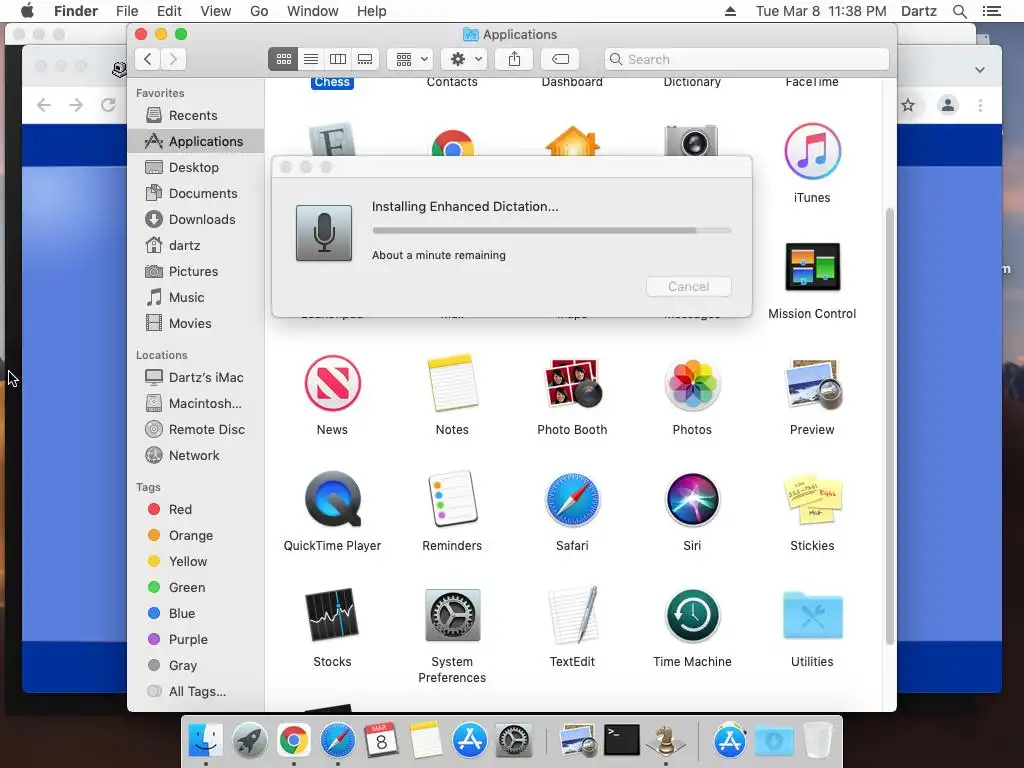Select the Preview app icon

coord(812,384)
